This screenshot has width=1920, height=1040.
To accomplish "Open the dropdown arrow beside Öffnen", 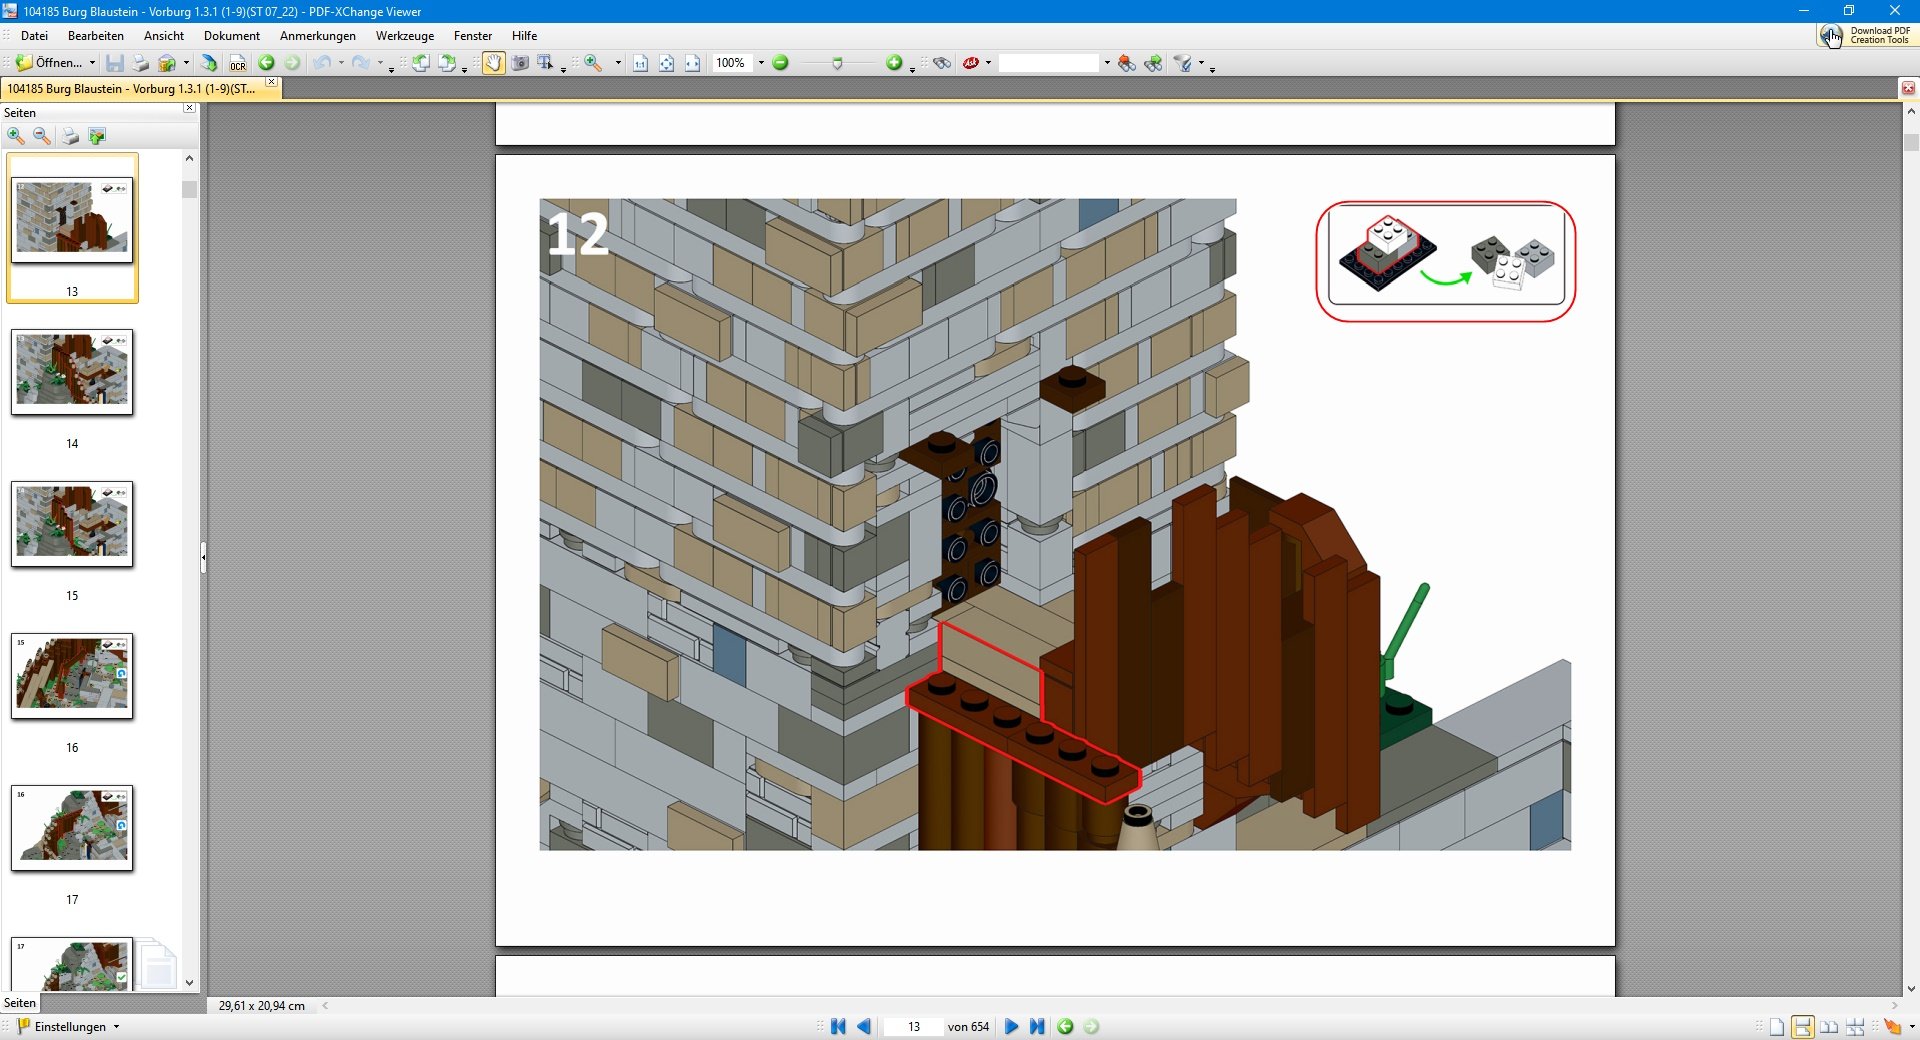I will 92,63.
